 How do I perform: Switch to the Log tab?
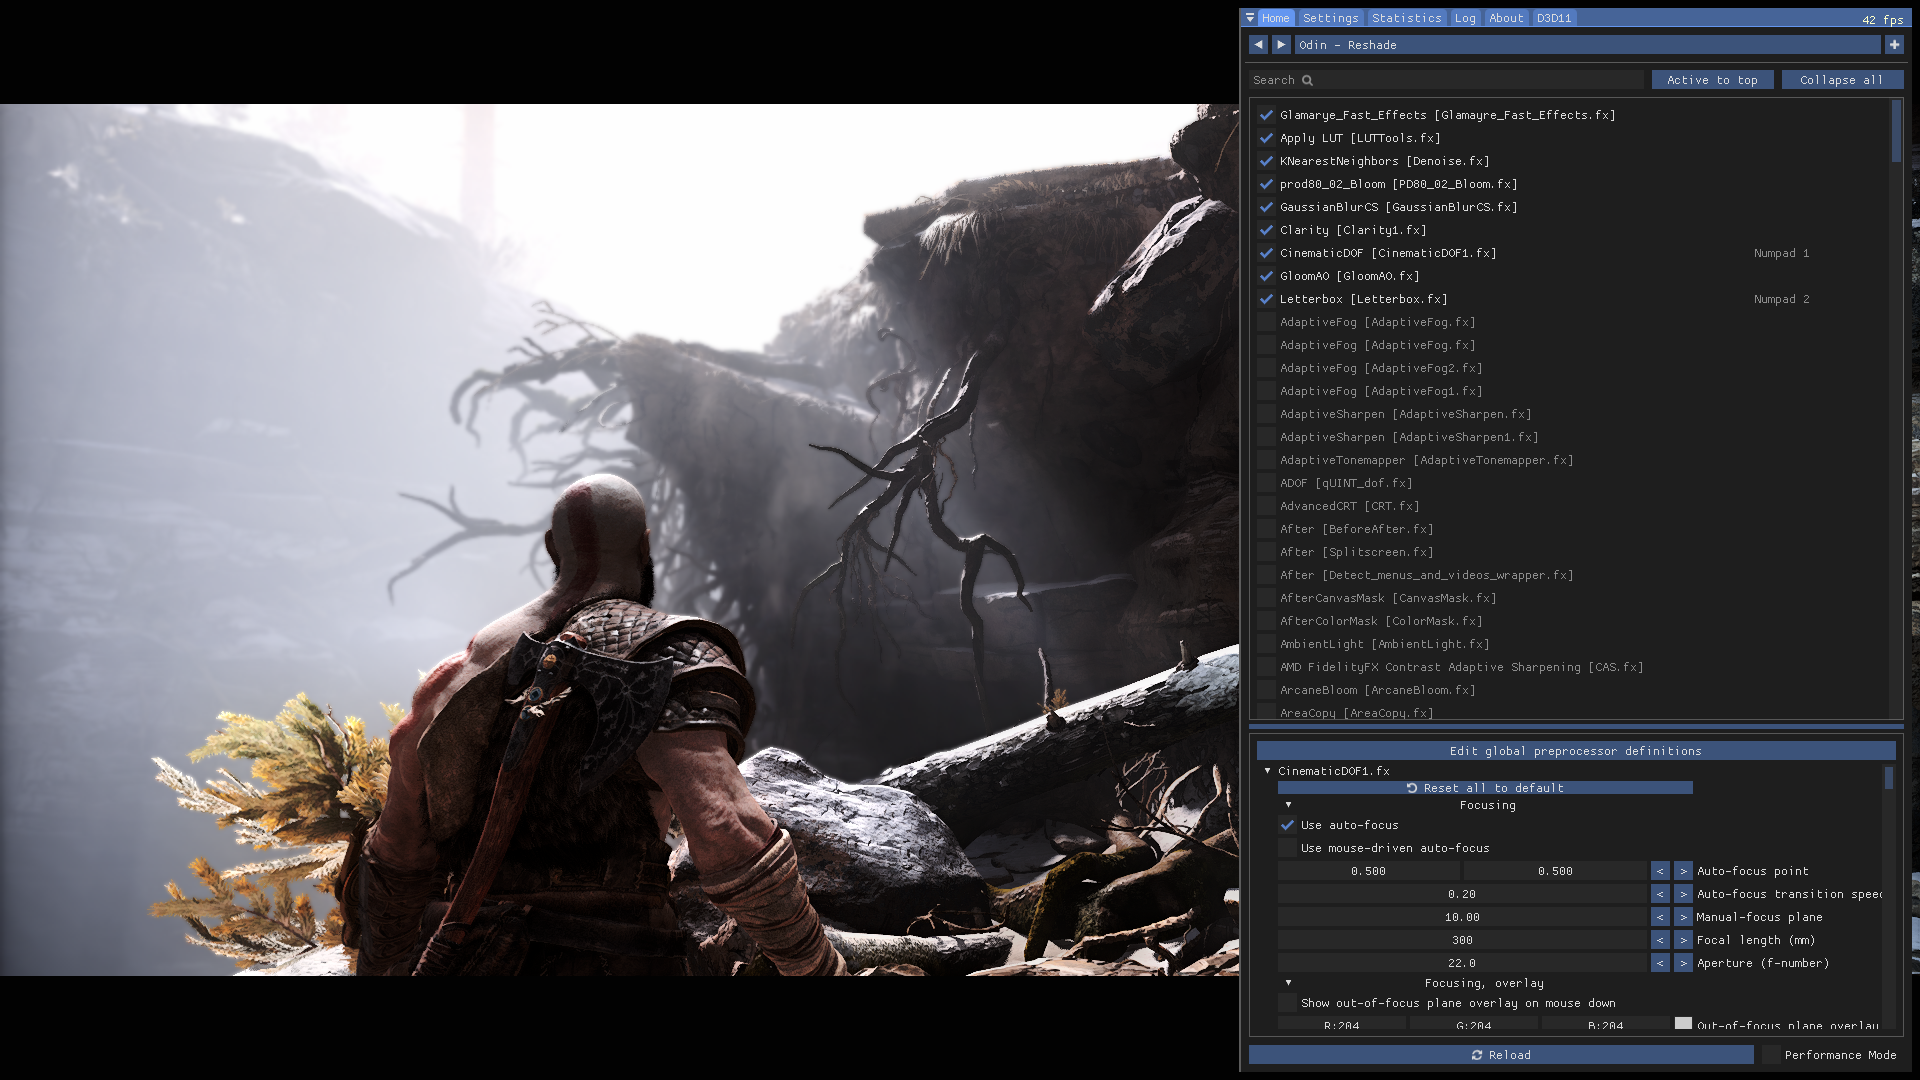(x=1465, y=18)
